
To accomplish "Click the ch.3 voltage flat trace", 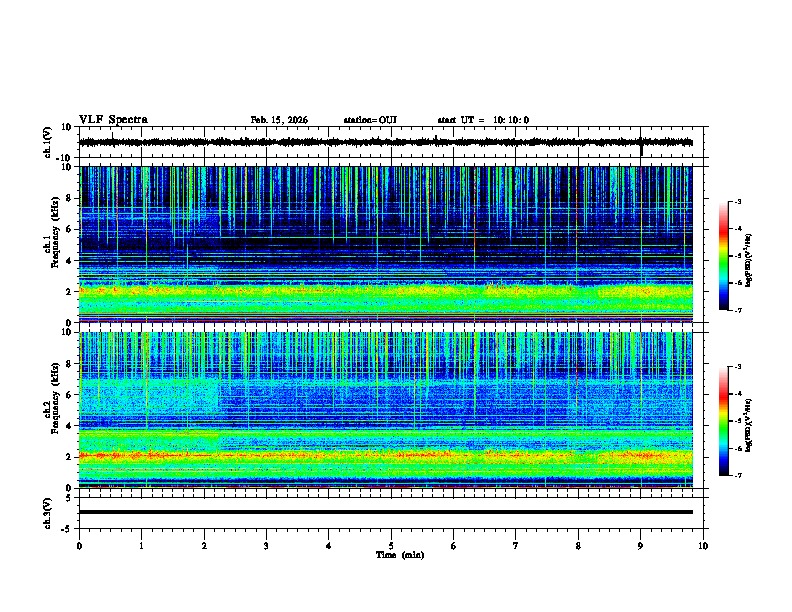I will click(386, 512).
